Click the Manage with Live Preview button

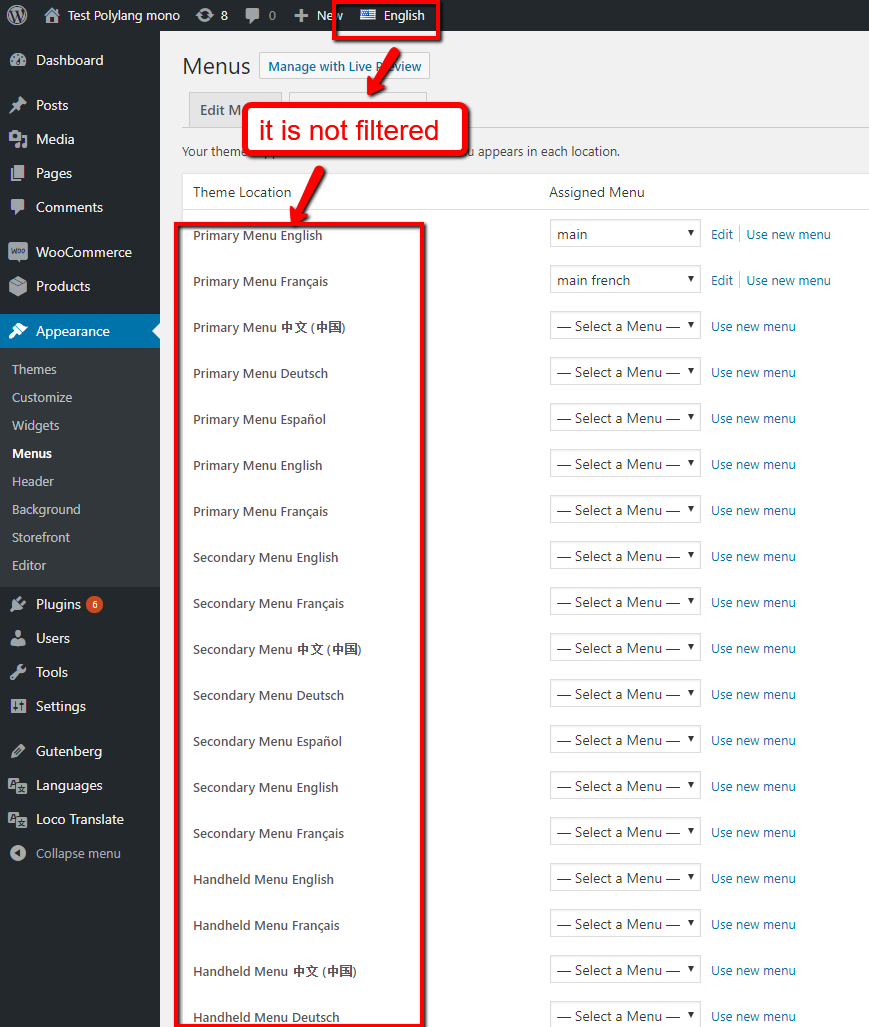(x=343, y=65)
